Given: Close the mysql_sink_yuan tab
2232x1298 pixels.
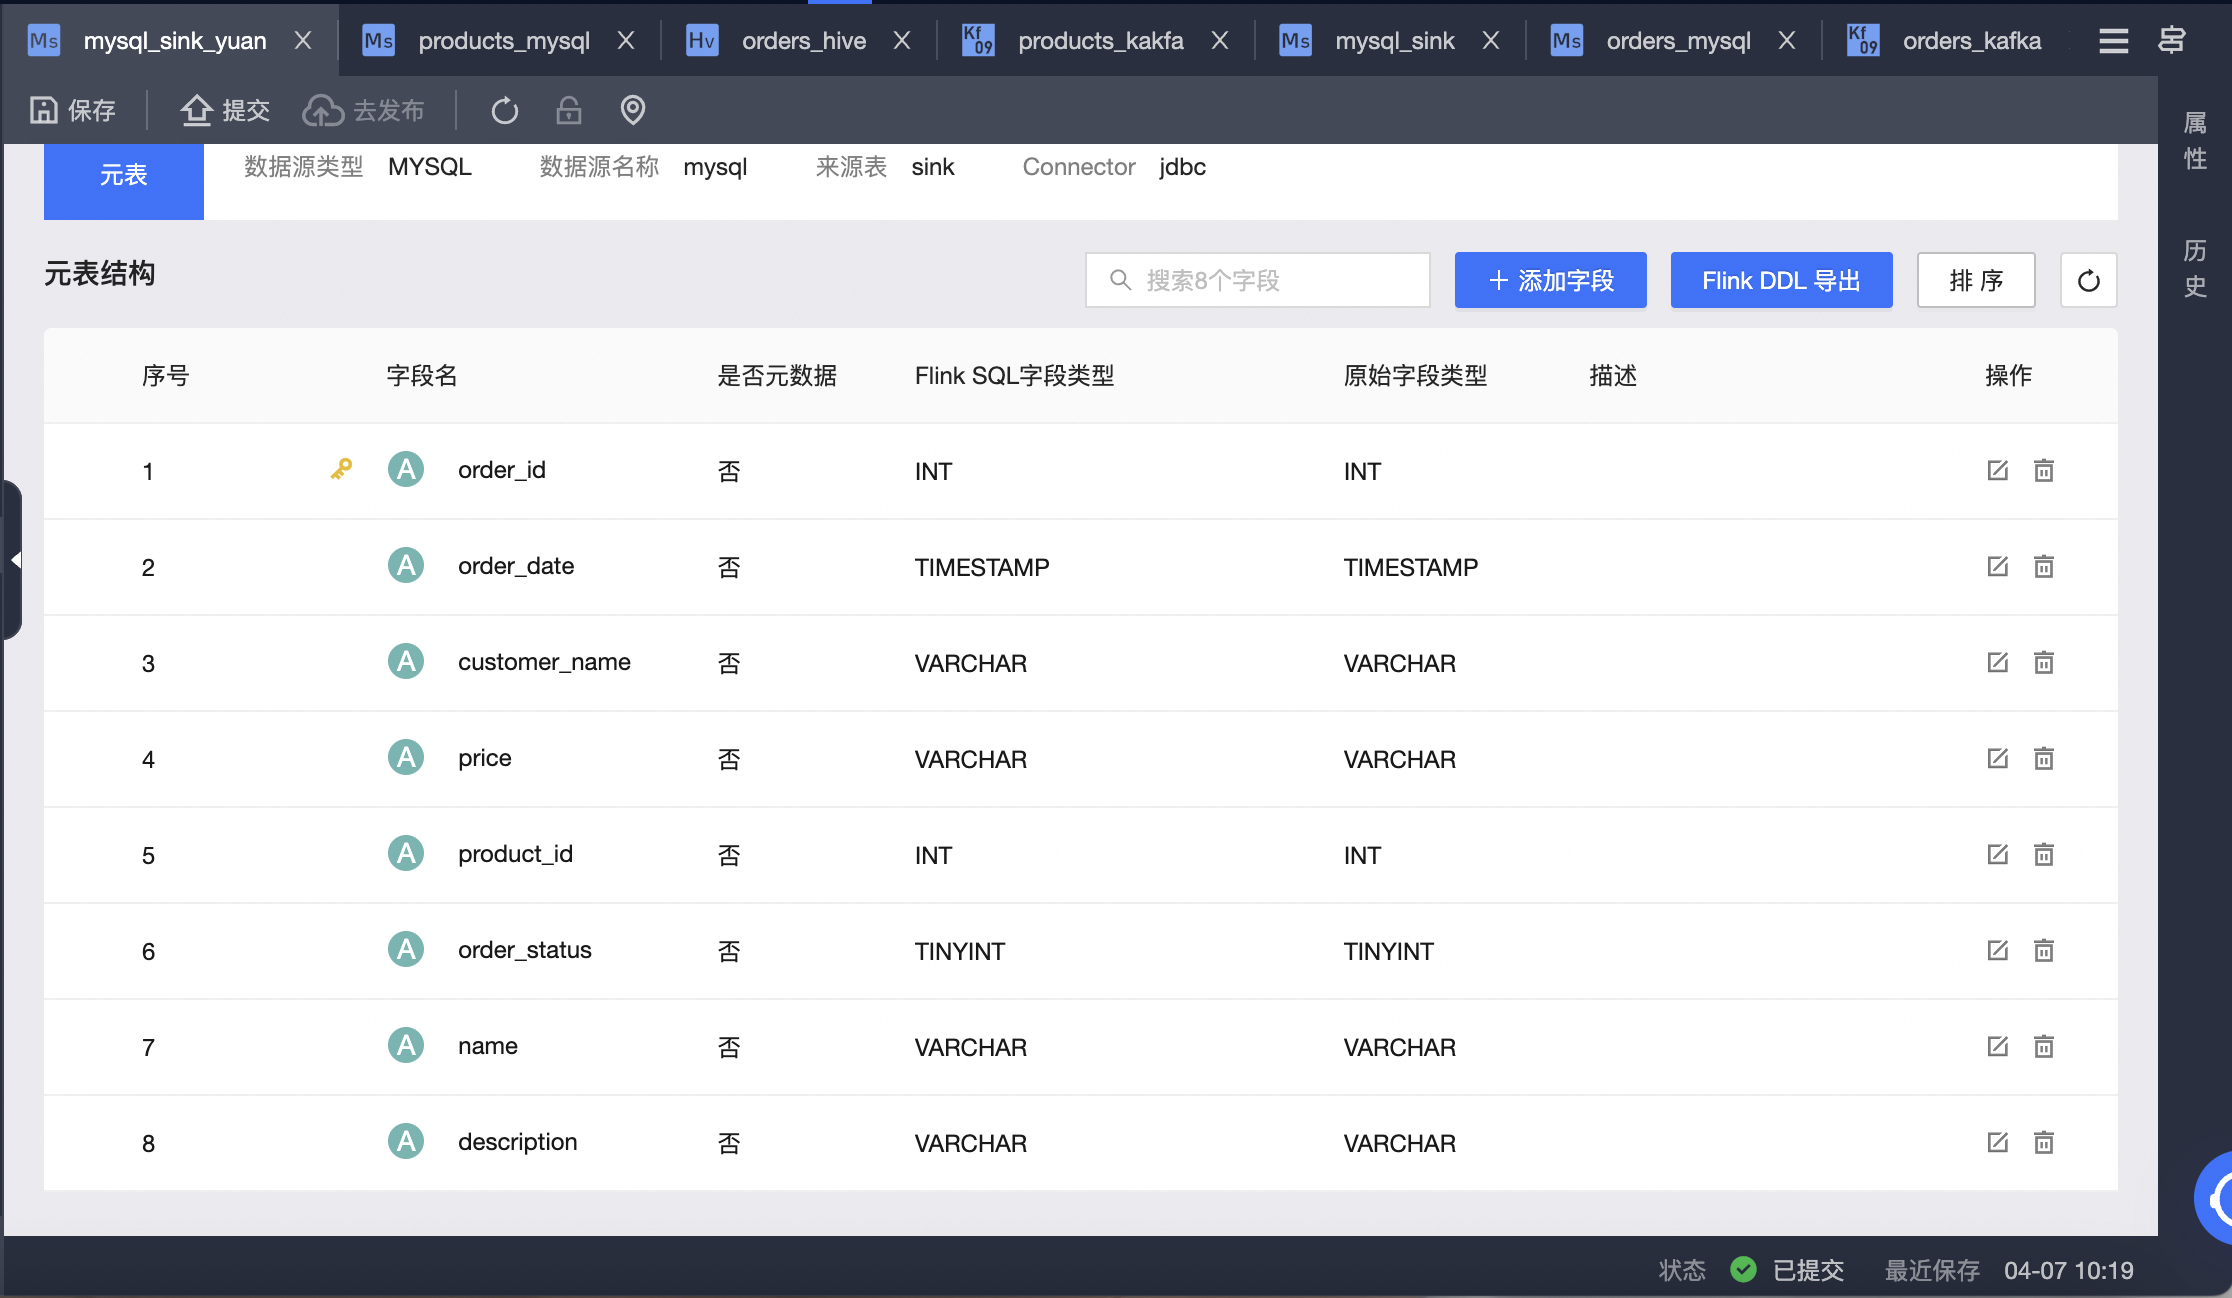Looking at the screenshot, I should coord(303,40).
